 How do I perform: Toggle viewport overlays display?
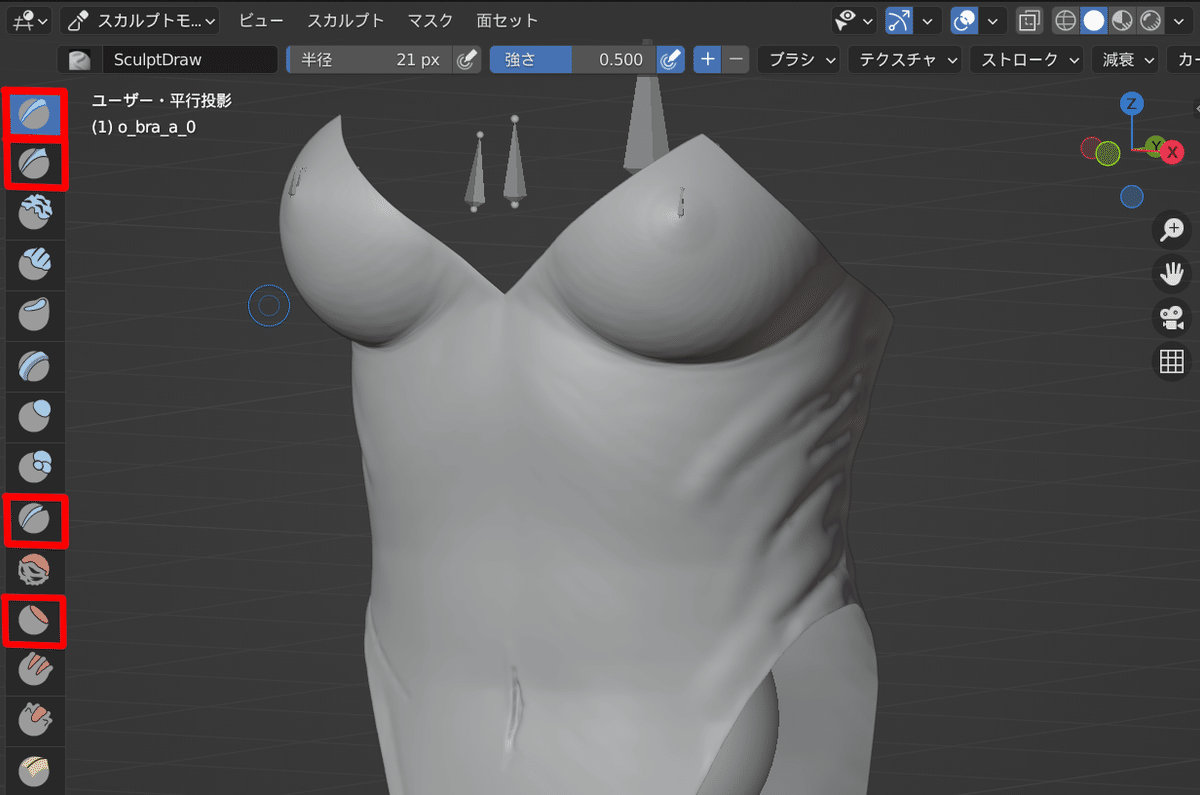pos(965,20)
